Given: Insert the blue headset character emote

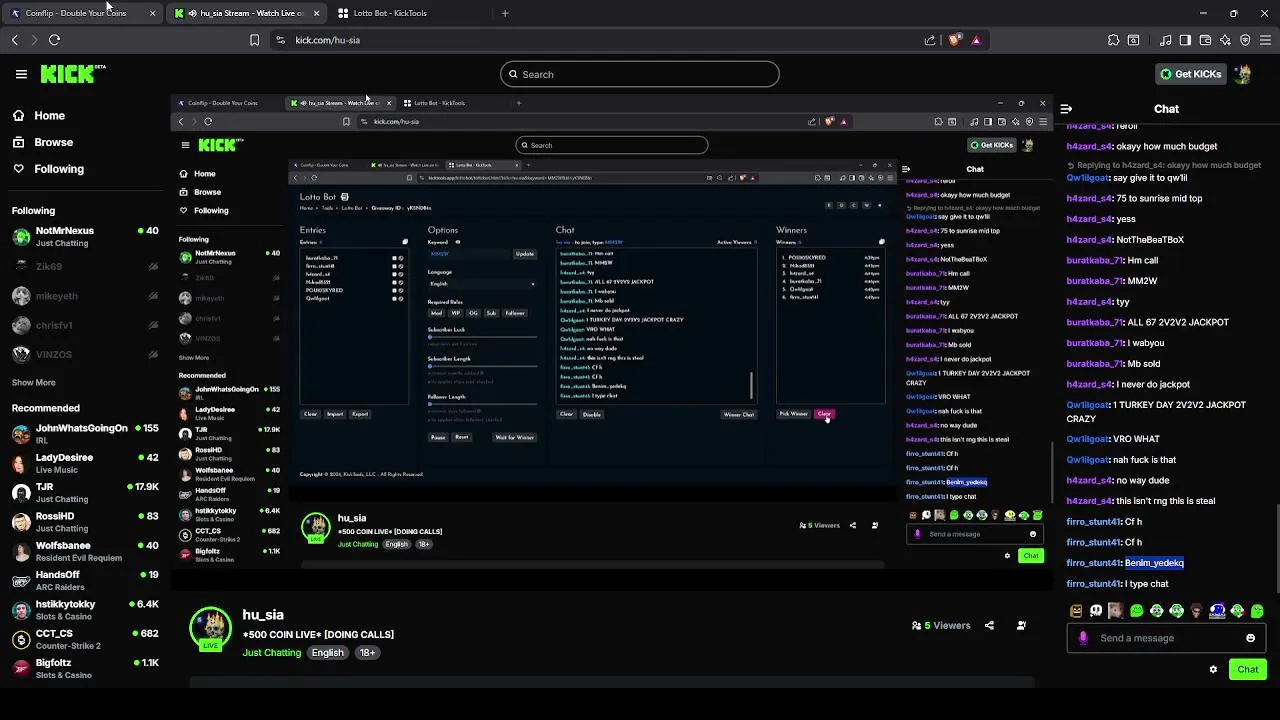Looking at the screenshot, I should point(1217,611).
